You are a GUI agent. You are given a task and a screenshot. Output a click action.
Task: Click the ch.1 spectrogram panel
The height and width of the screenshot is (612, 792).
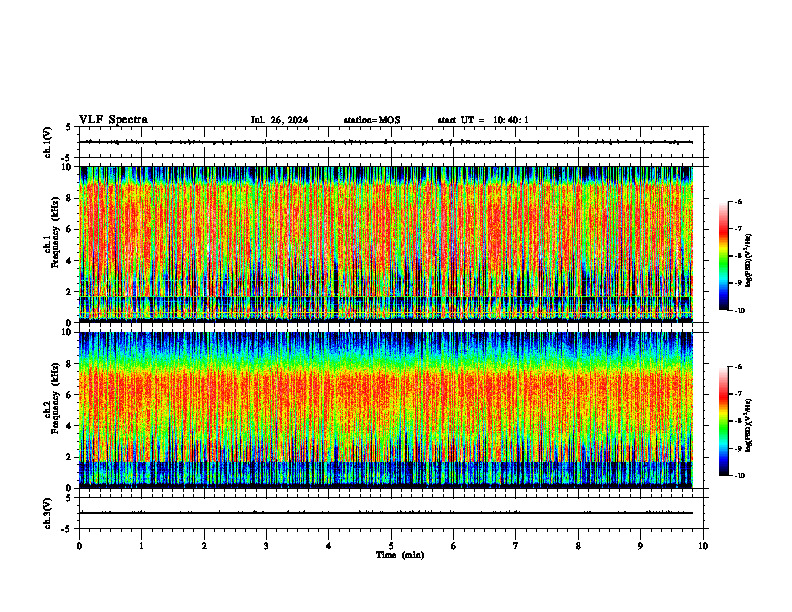386,244
